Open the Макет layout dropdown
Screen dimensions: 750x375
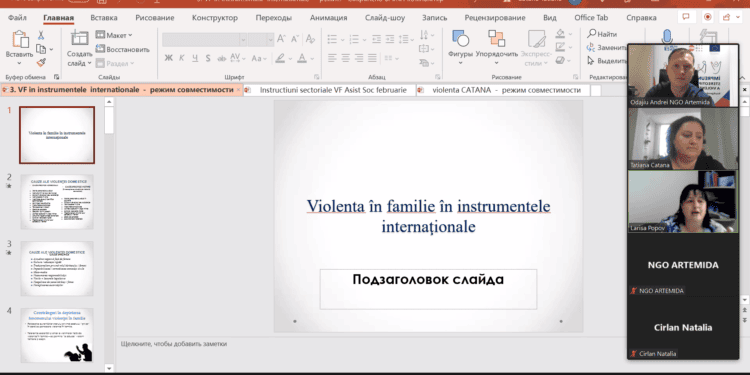[114, 35]
